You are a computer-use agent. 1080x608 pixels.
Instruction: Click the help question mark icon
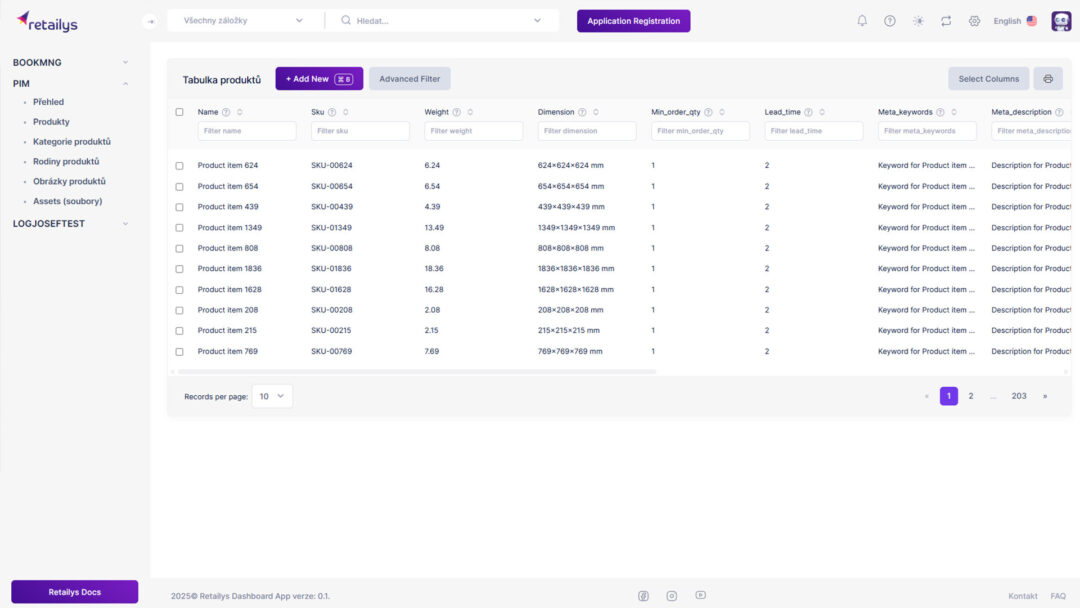(x=889, y=20)
